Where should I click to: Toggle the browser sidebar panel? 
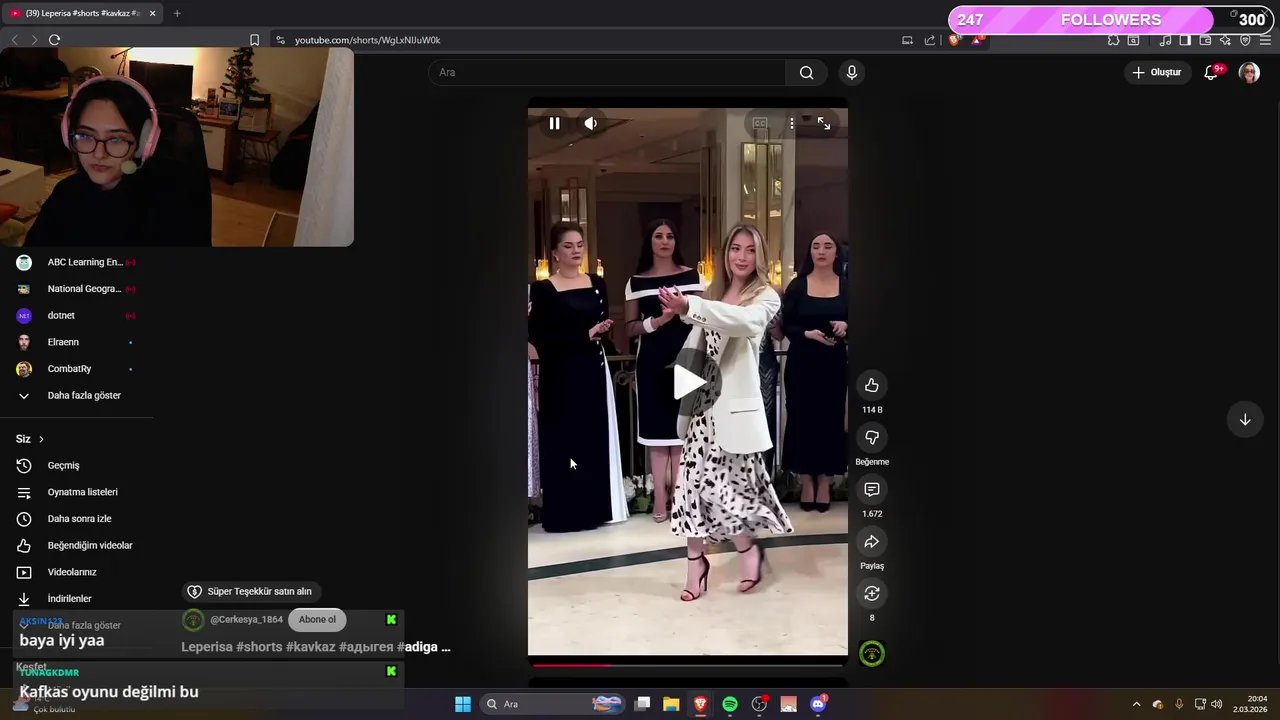click(x=1185, y=40)
